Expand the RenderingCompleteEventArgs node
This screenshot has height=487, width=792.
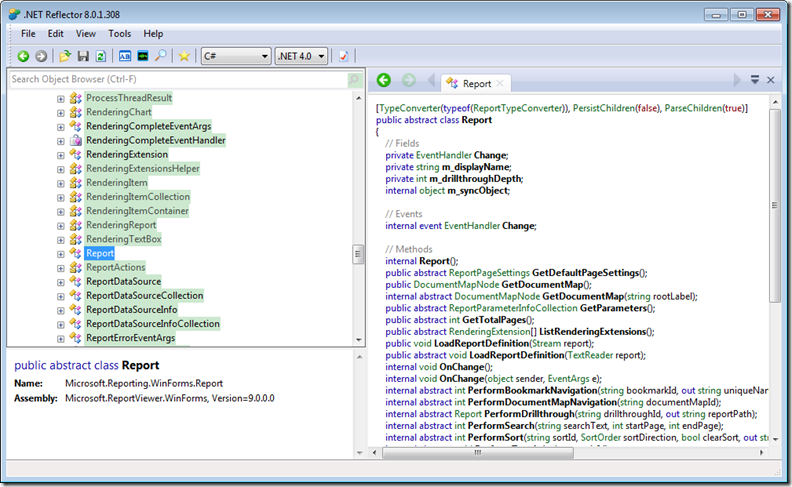tap(61, 127)
